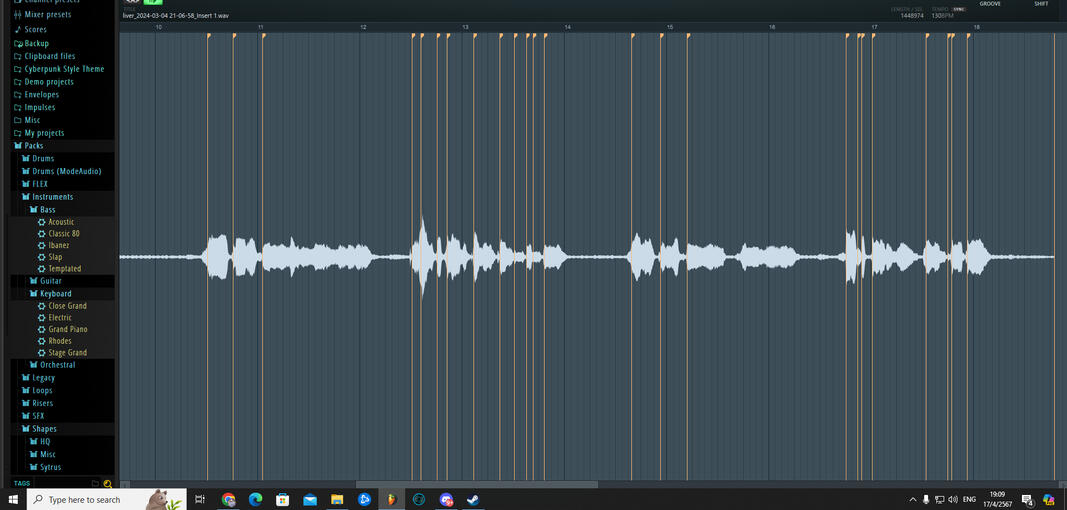The height and width of the screenshot is (510, 1067).
Task: Toggle the tempo SYNC switch
Action: (958, 9)
